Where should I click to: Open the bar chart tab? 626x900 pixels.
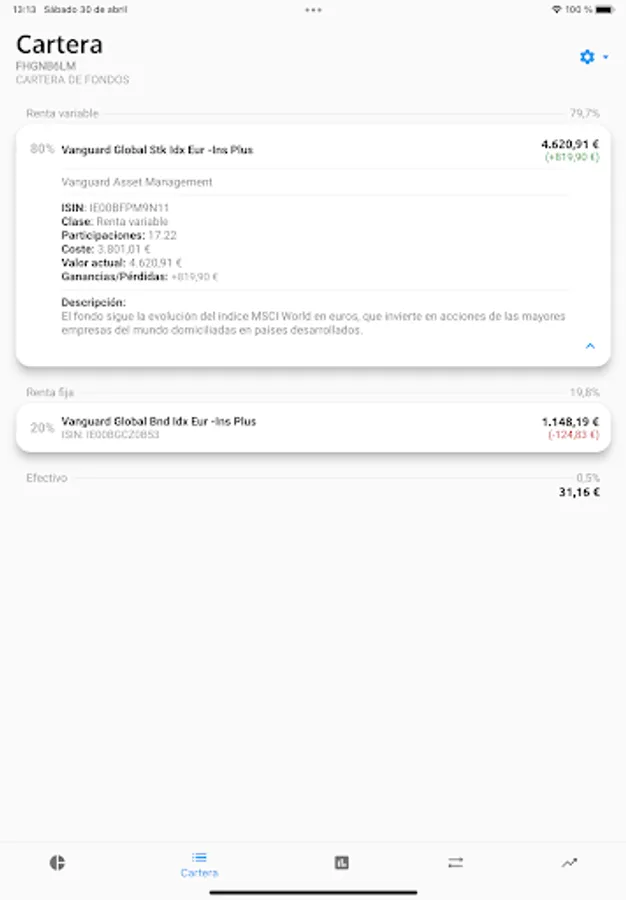341,862
